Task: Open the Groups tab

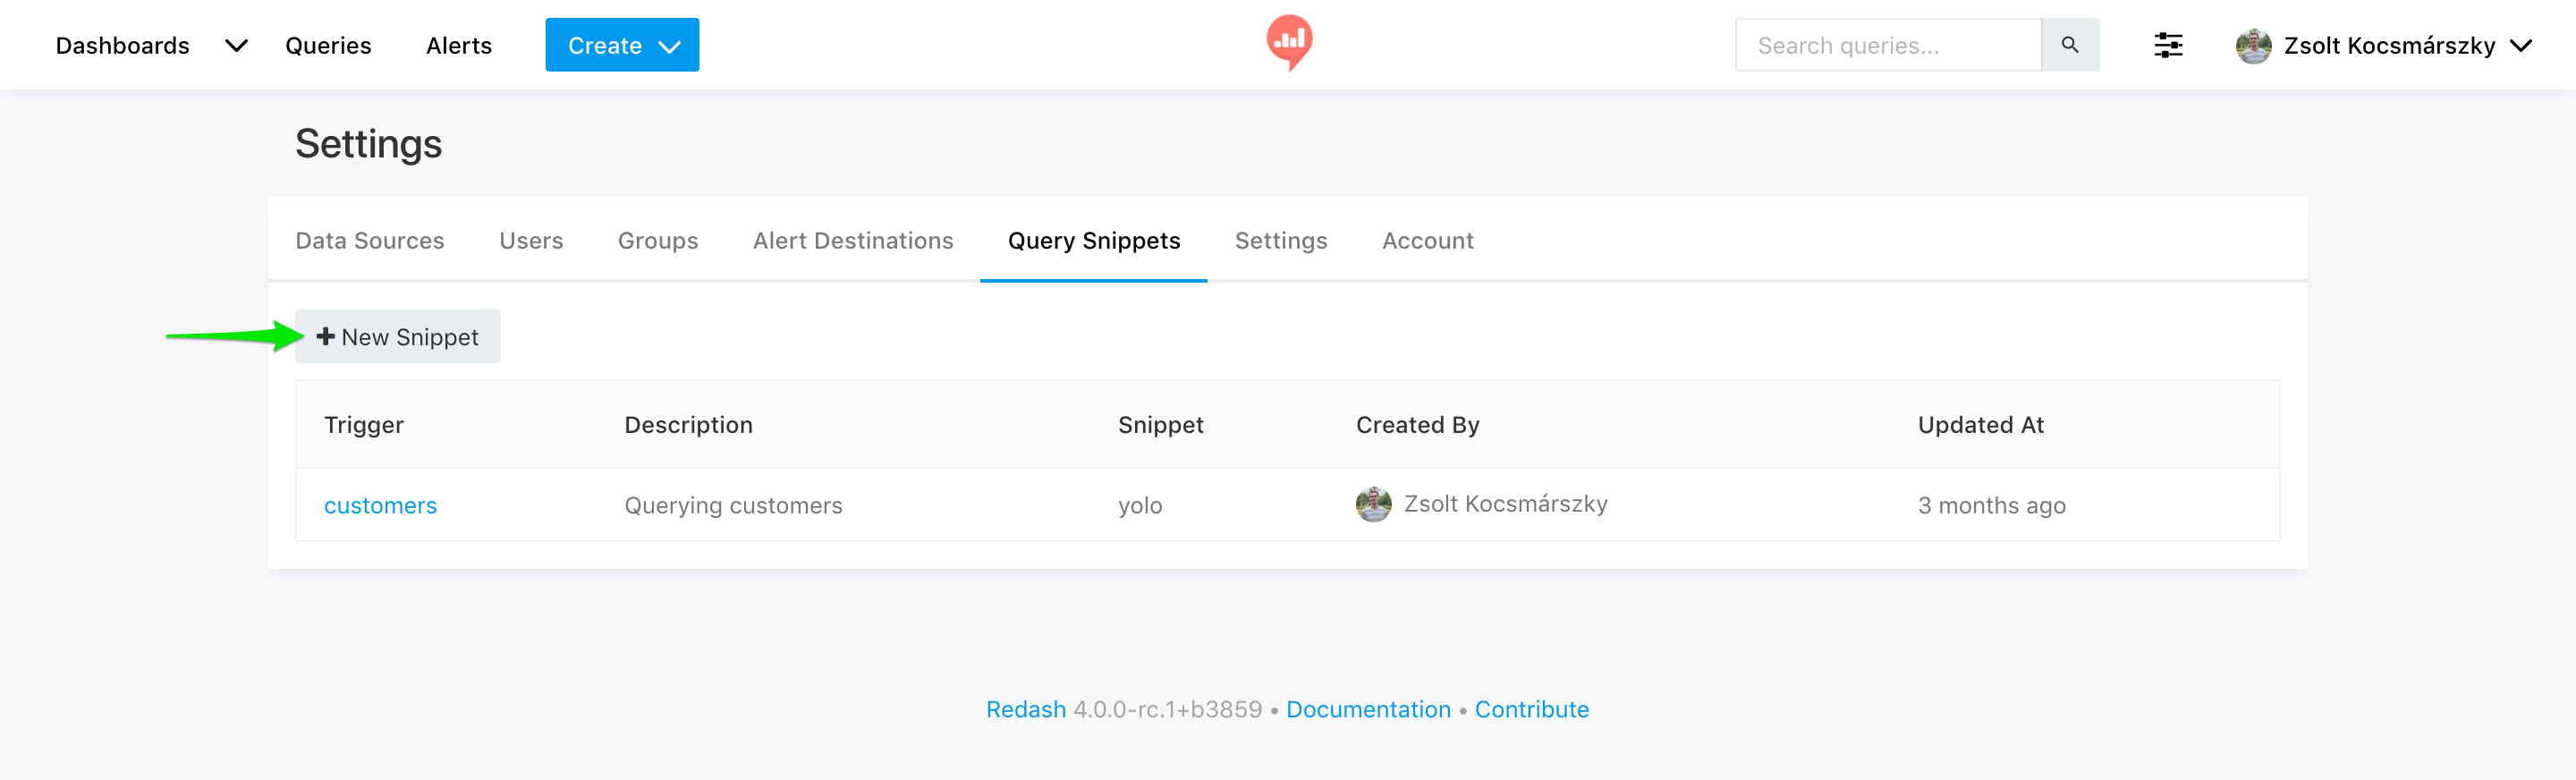Action: (657, 241)
